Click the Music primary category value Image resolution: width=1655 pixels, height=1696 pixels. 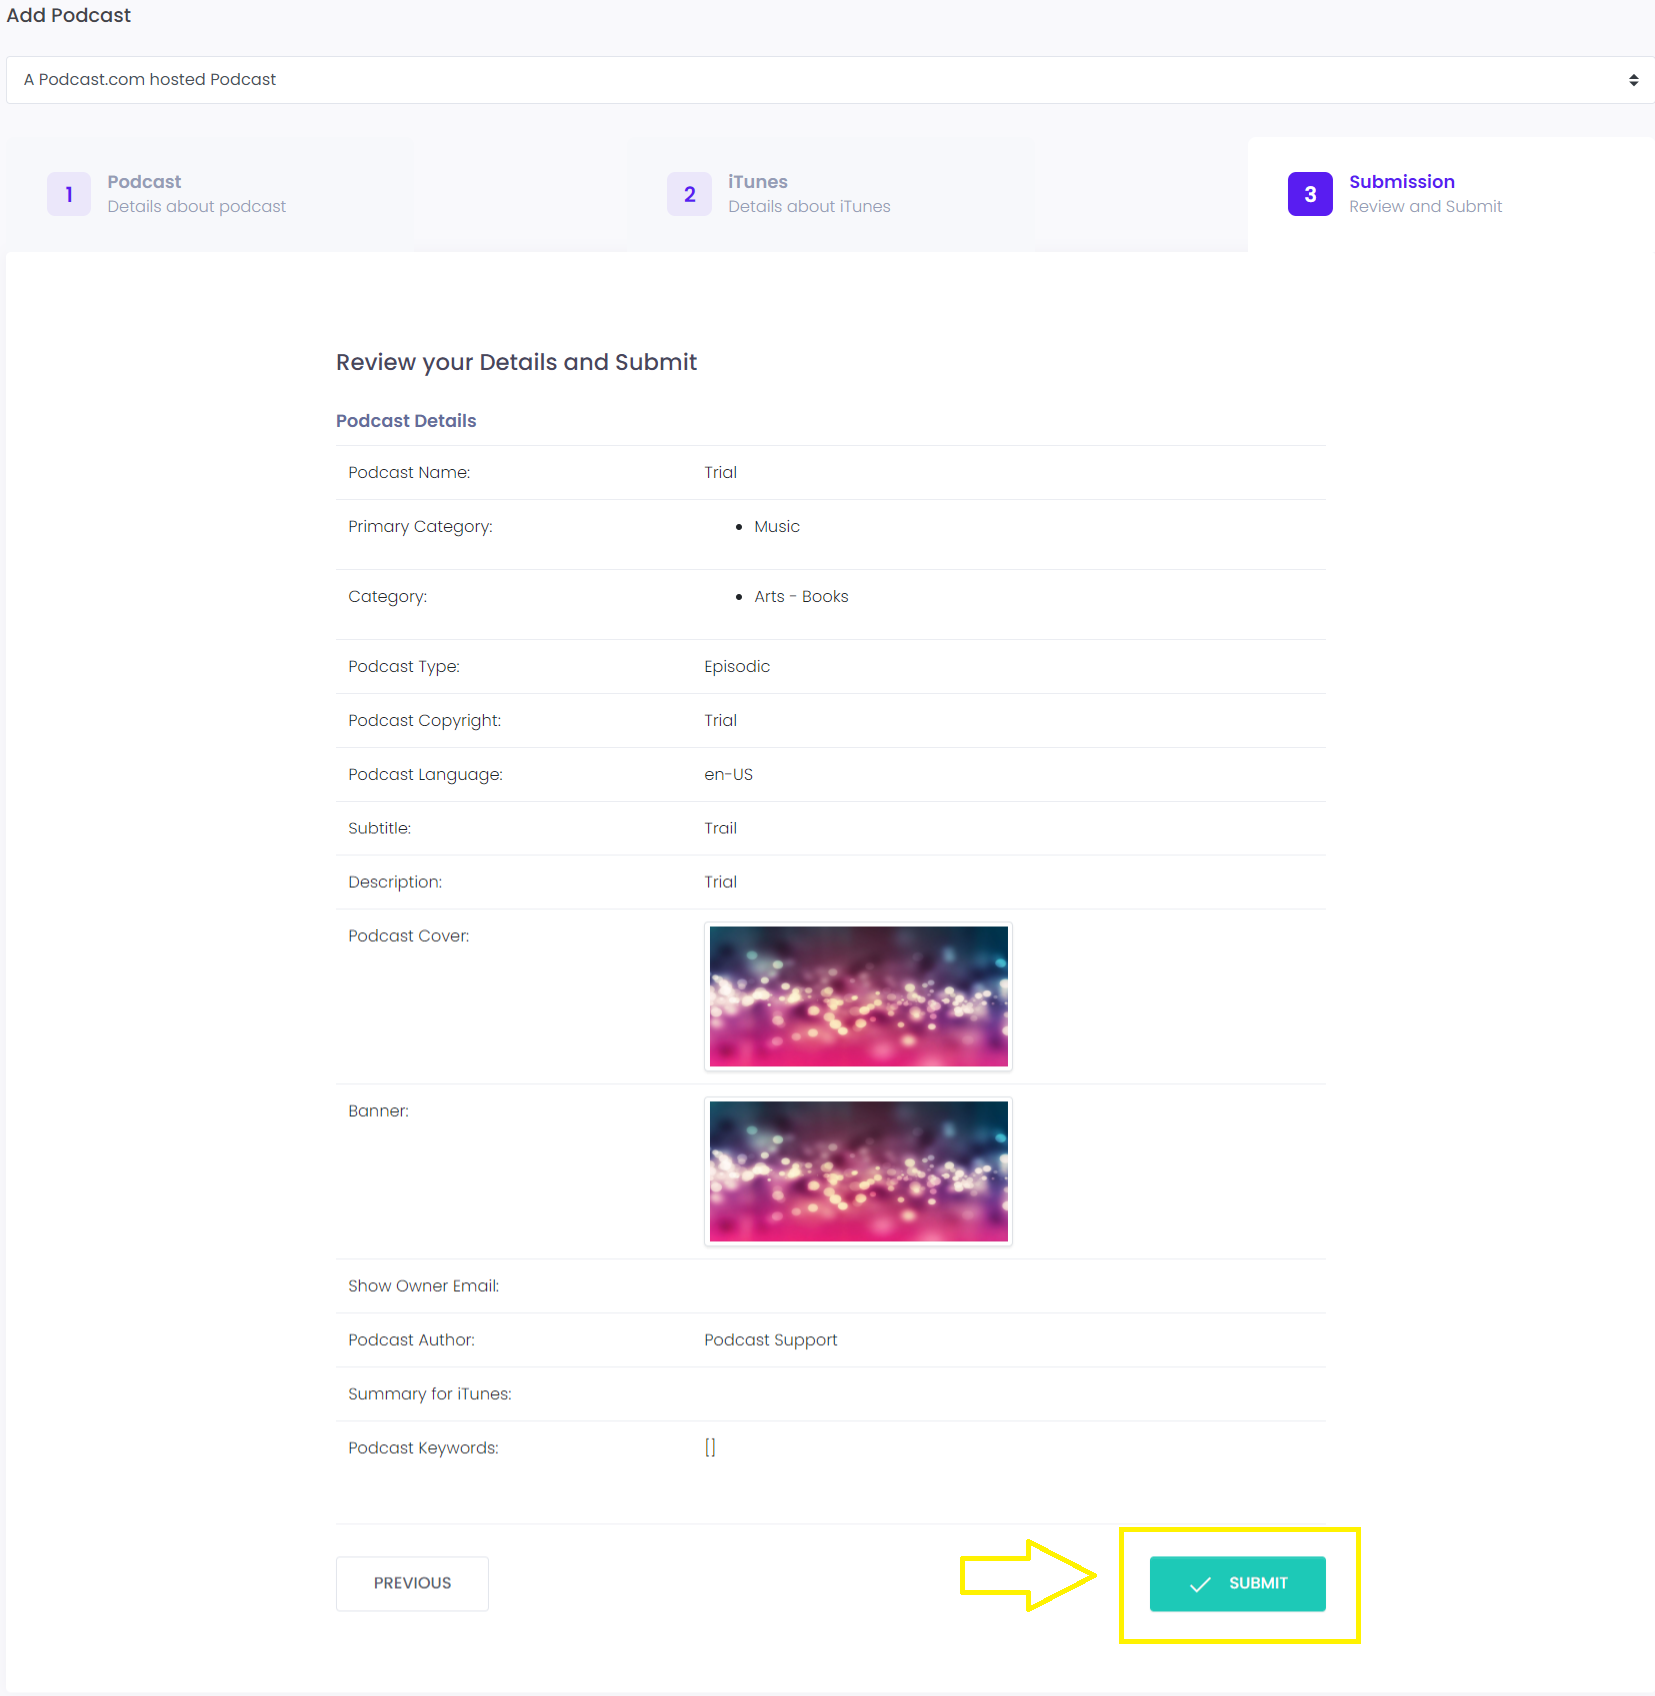click(x=777, y=527)
